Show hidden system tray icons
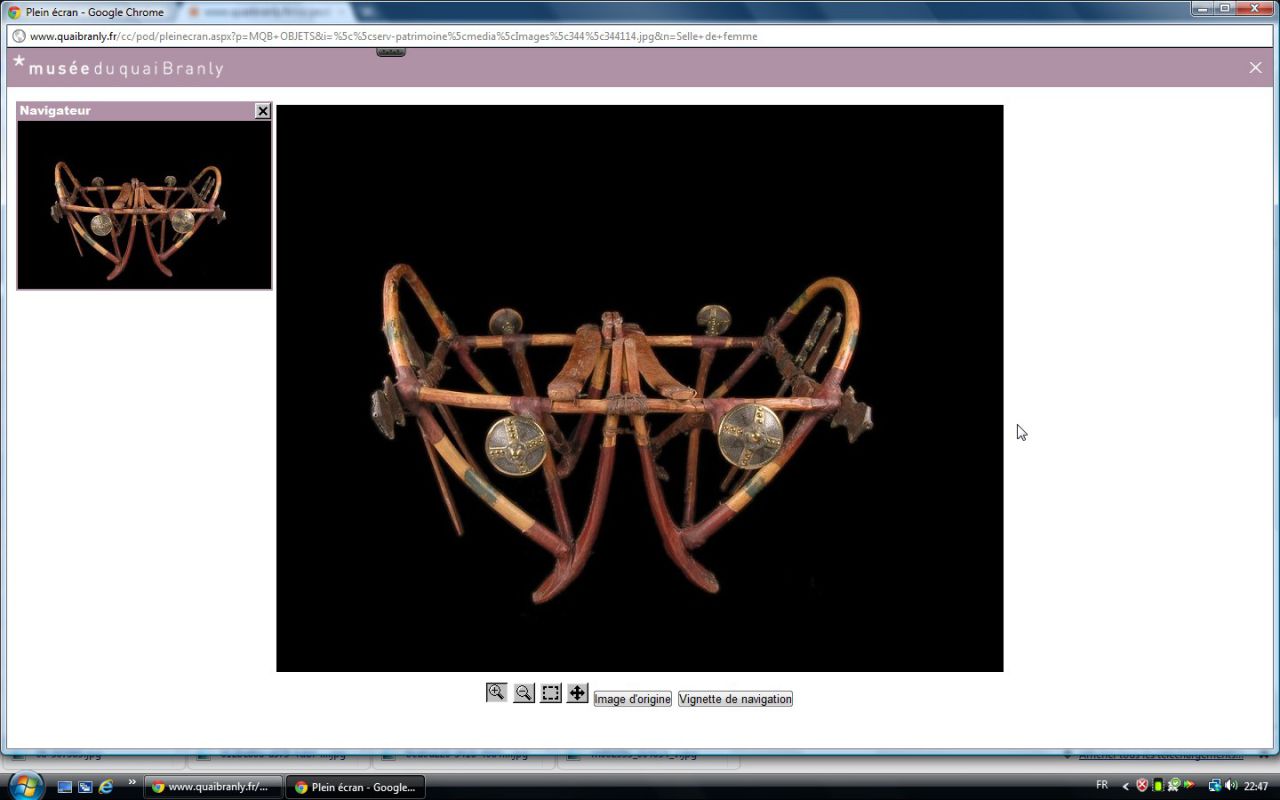This screenshot has height=800, width=1280. click(x=1125, y=786)
